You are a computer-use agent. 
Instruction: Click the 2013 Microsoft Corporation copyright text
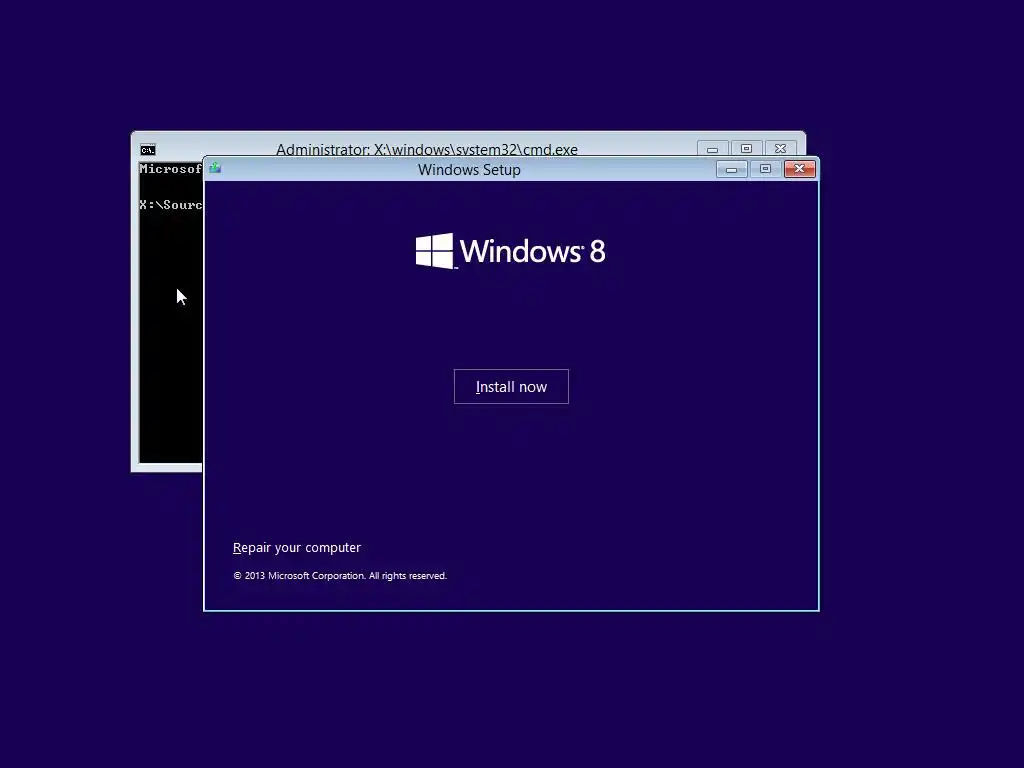[x=340, y=575]
